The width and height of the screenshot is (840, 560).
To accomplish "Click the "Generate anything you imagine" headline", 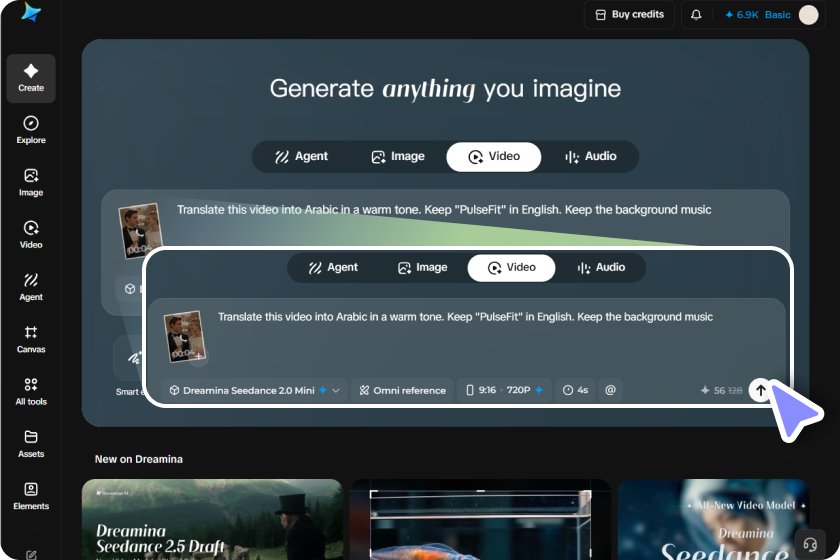I will (445, 88).
